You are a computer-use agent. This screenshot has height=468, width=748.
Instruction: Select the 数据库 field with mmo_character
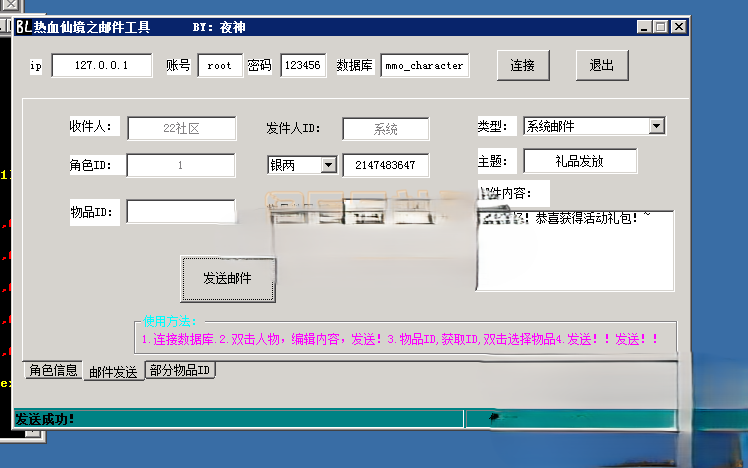tap(424, 66)
